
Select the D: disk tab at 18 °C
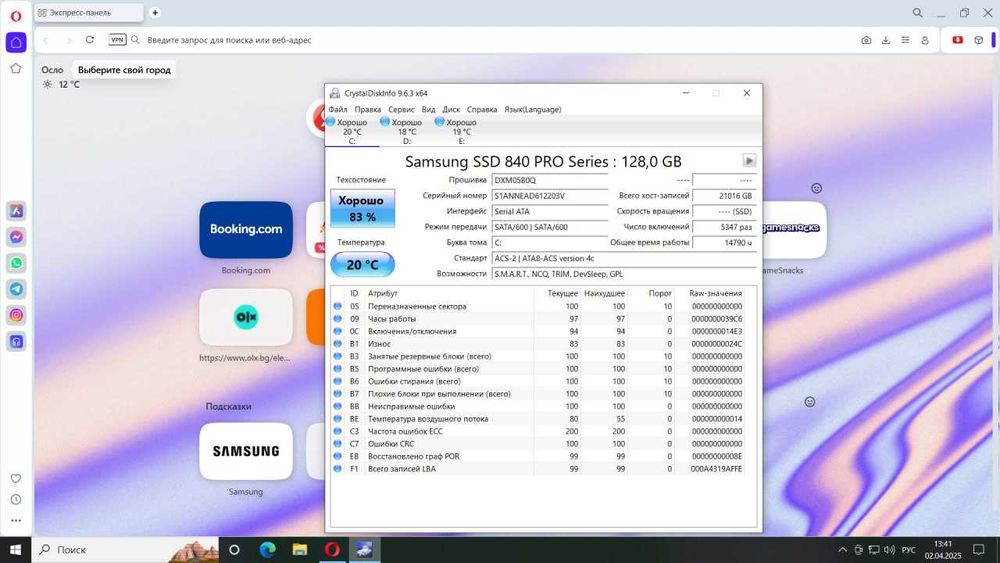pos(407,131)
